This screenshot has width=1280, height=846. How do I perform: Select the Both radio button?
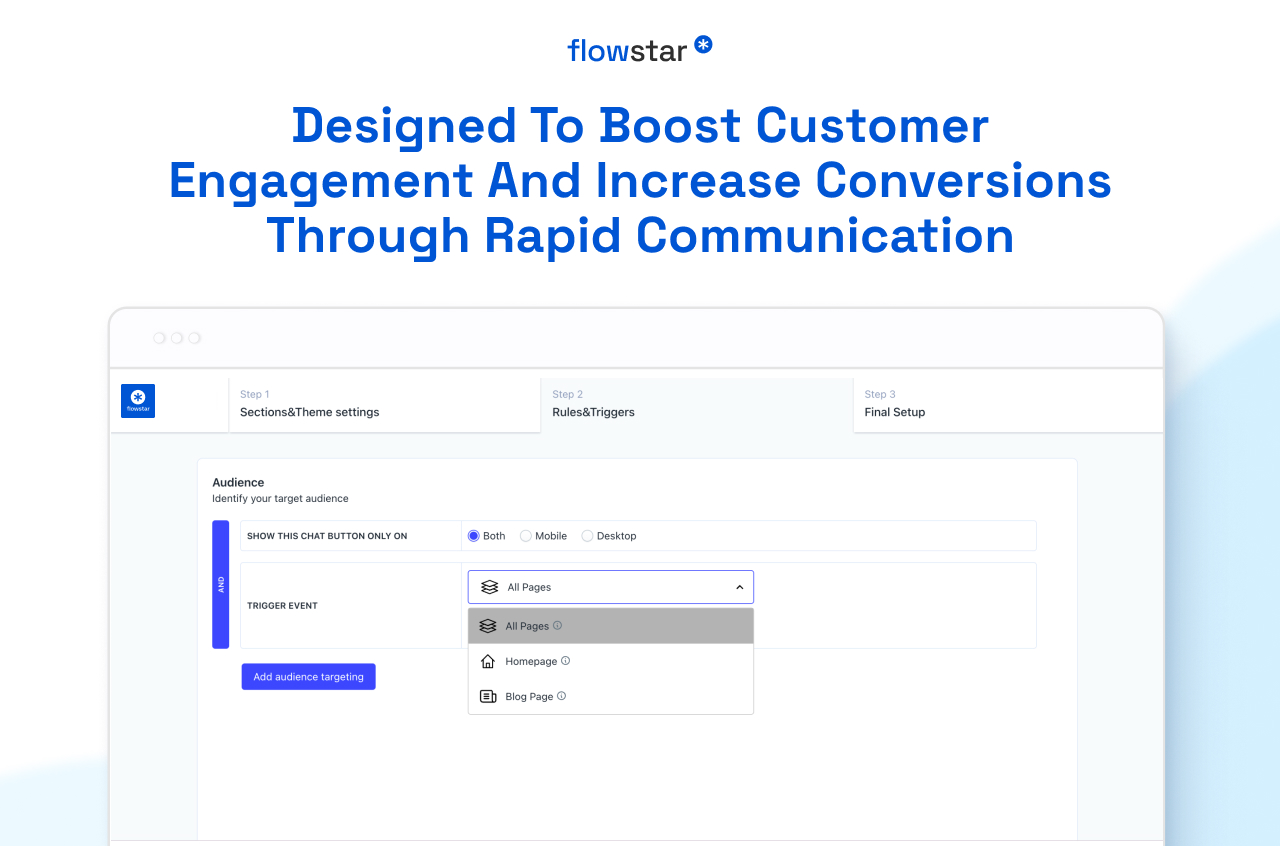[474, 536]
